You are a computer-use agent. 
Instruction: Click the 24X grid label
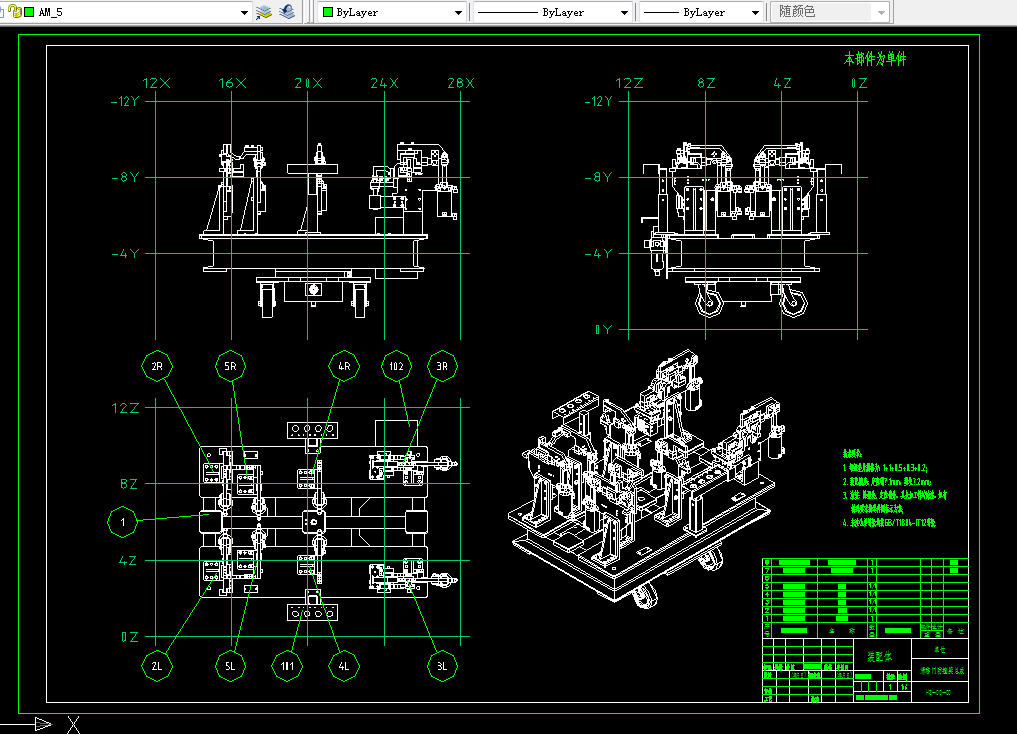click(385, 83)
